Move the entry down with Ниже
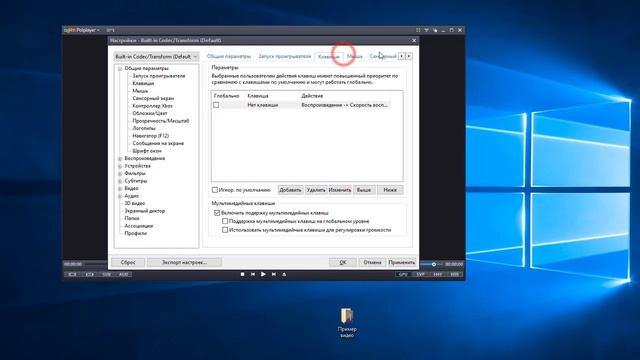 pos(390,190)
